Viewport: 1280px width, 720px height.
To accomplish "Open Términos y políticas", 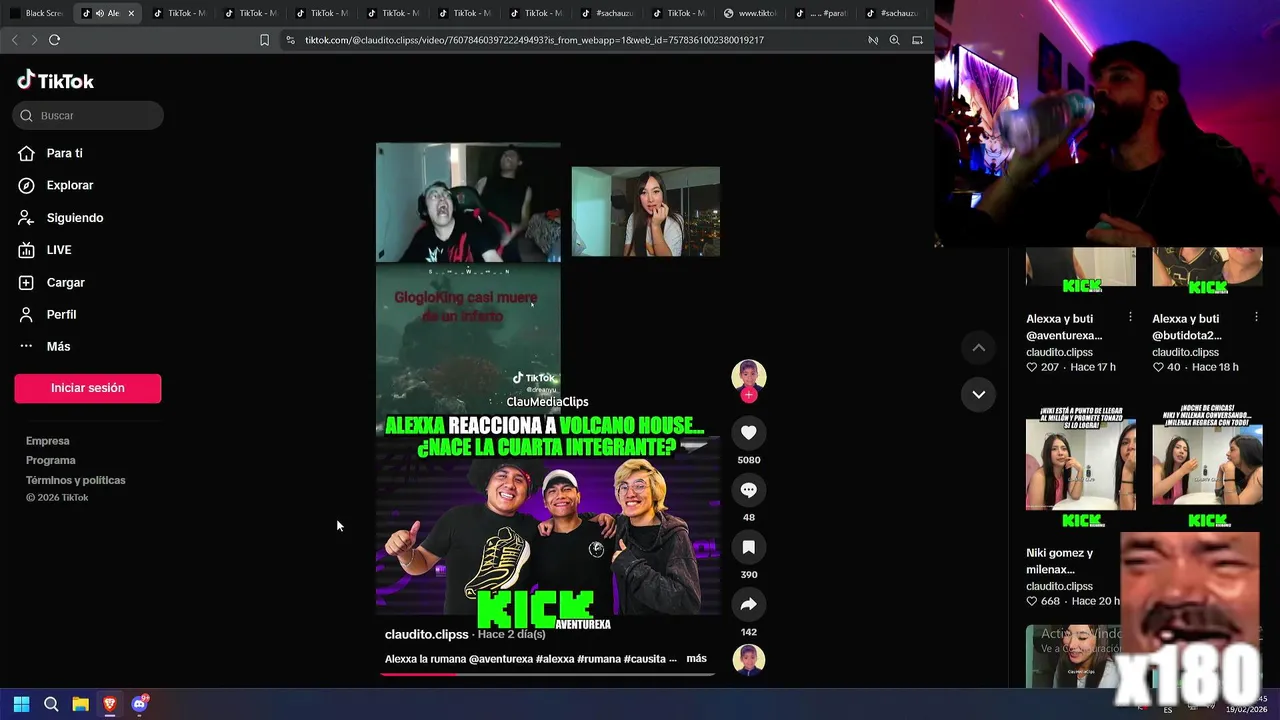I will coord(76,480).
